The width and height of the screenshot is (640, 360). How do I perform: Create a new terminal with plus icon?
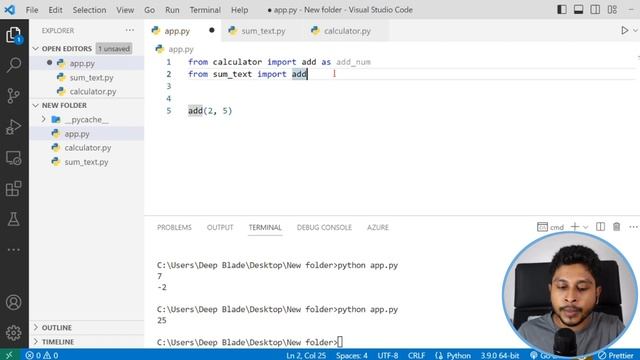[x=575, y=227]
